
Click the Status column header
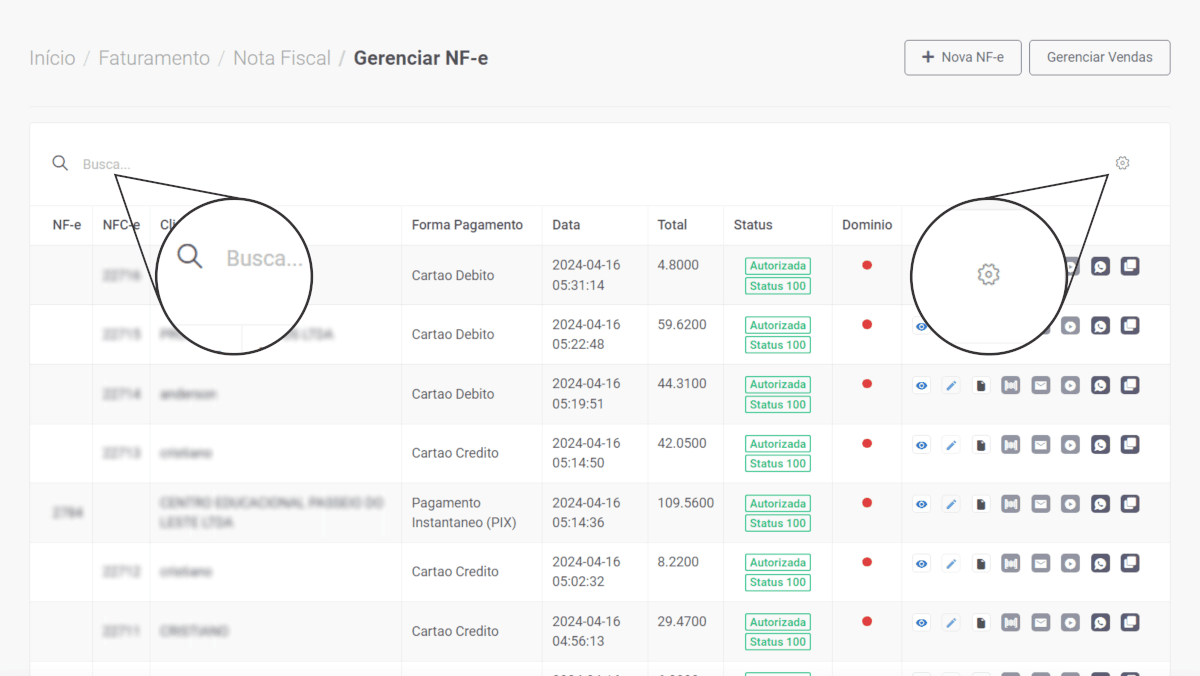point(753,225)
